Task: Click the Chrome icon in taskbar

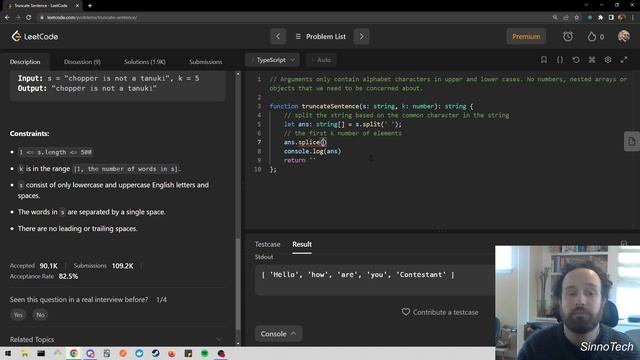Action: coord(74,353)
